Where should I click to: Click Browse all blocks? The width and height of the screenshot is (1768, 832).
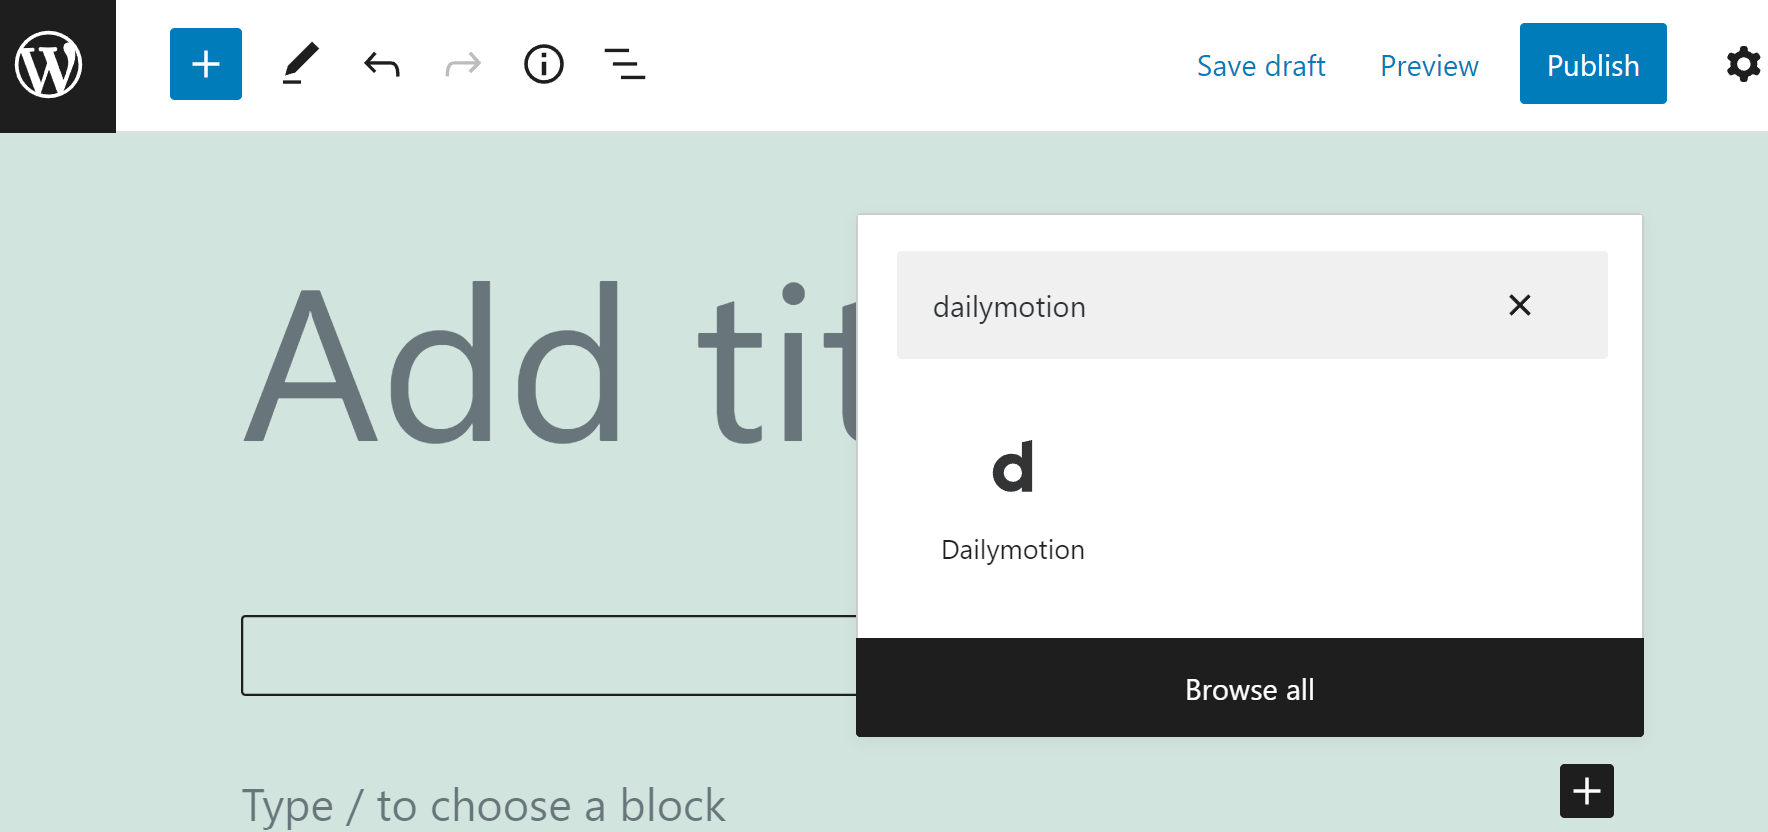1249,689
